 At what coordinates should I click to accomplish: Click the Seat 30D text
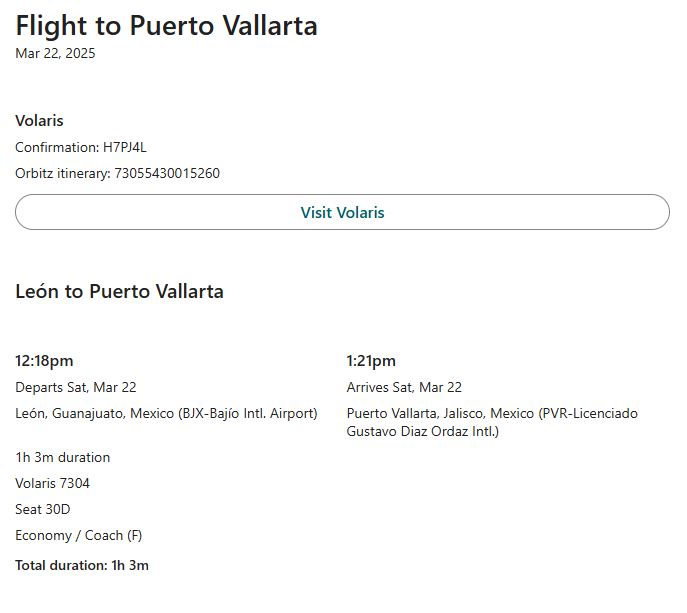[43, 509]
